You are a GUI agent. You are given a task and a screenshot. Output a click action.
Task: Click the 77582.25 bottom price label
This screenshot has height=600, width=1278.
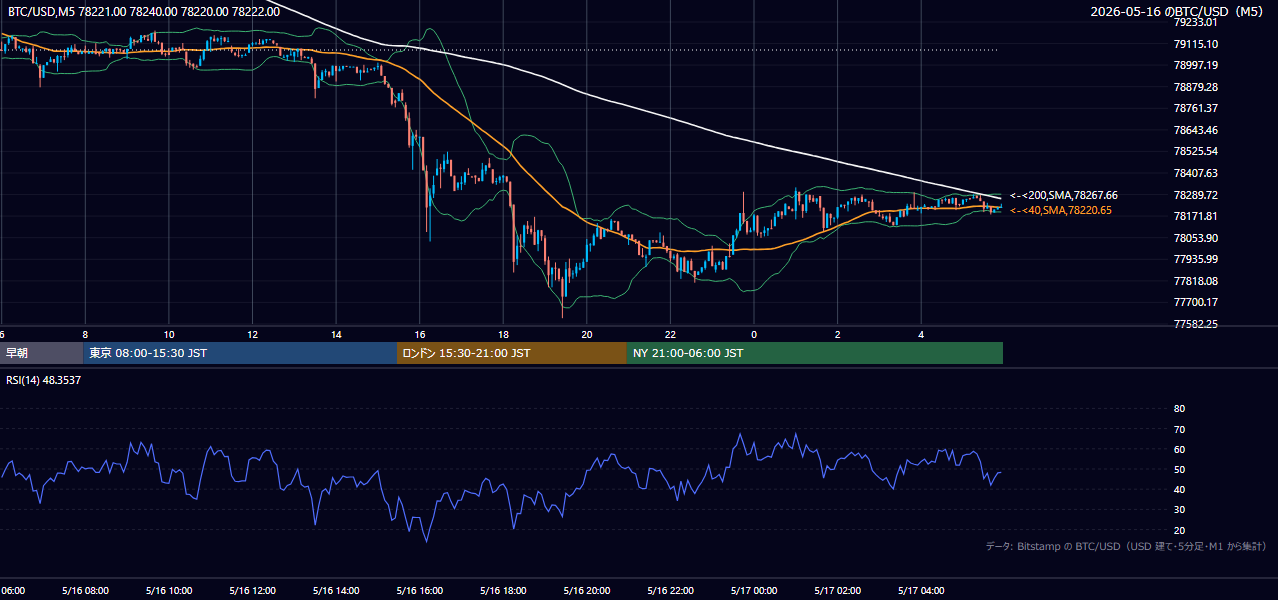tap(1195, 324)
